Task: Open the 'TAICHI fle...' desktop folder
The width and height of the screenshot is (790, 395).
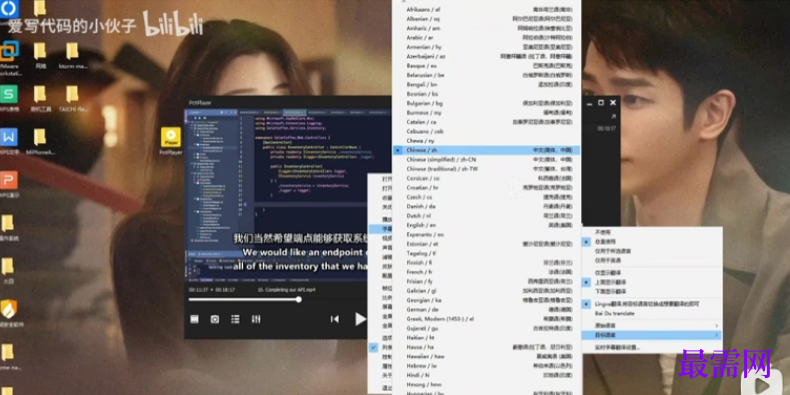Action: point(72,98)
